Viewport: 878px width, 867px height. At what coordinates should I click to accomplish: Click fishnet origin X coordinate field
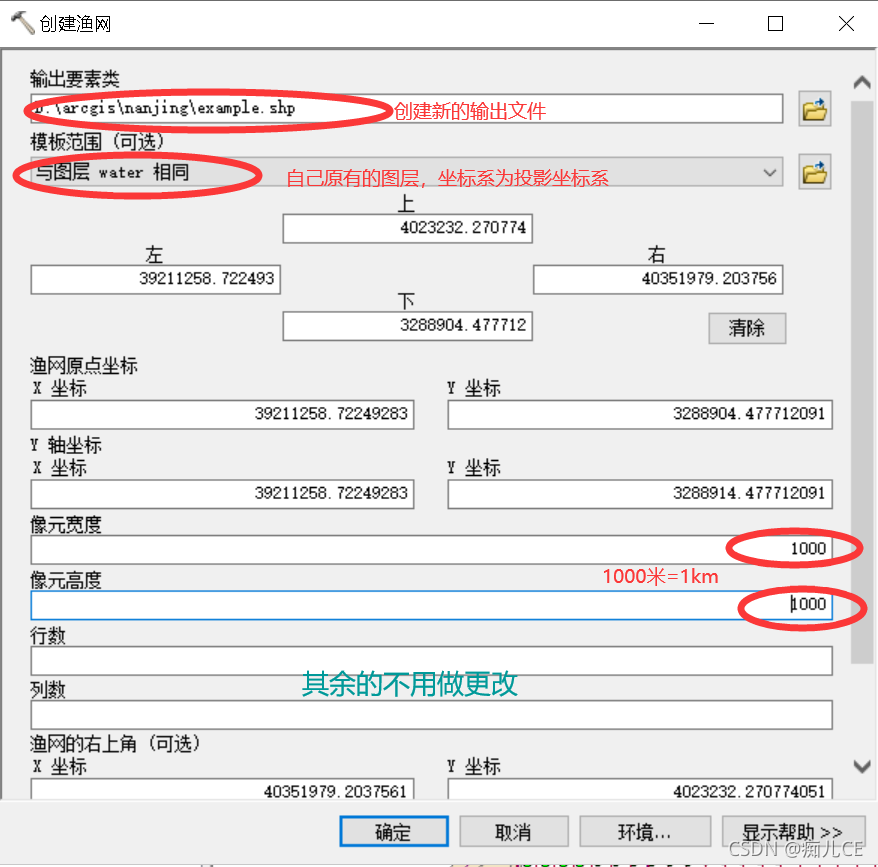222,414
